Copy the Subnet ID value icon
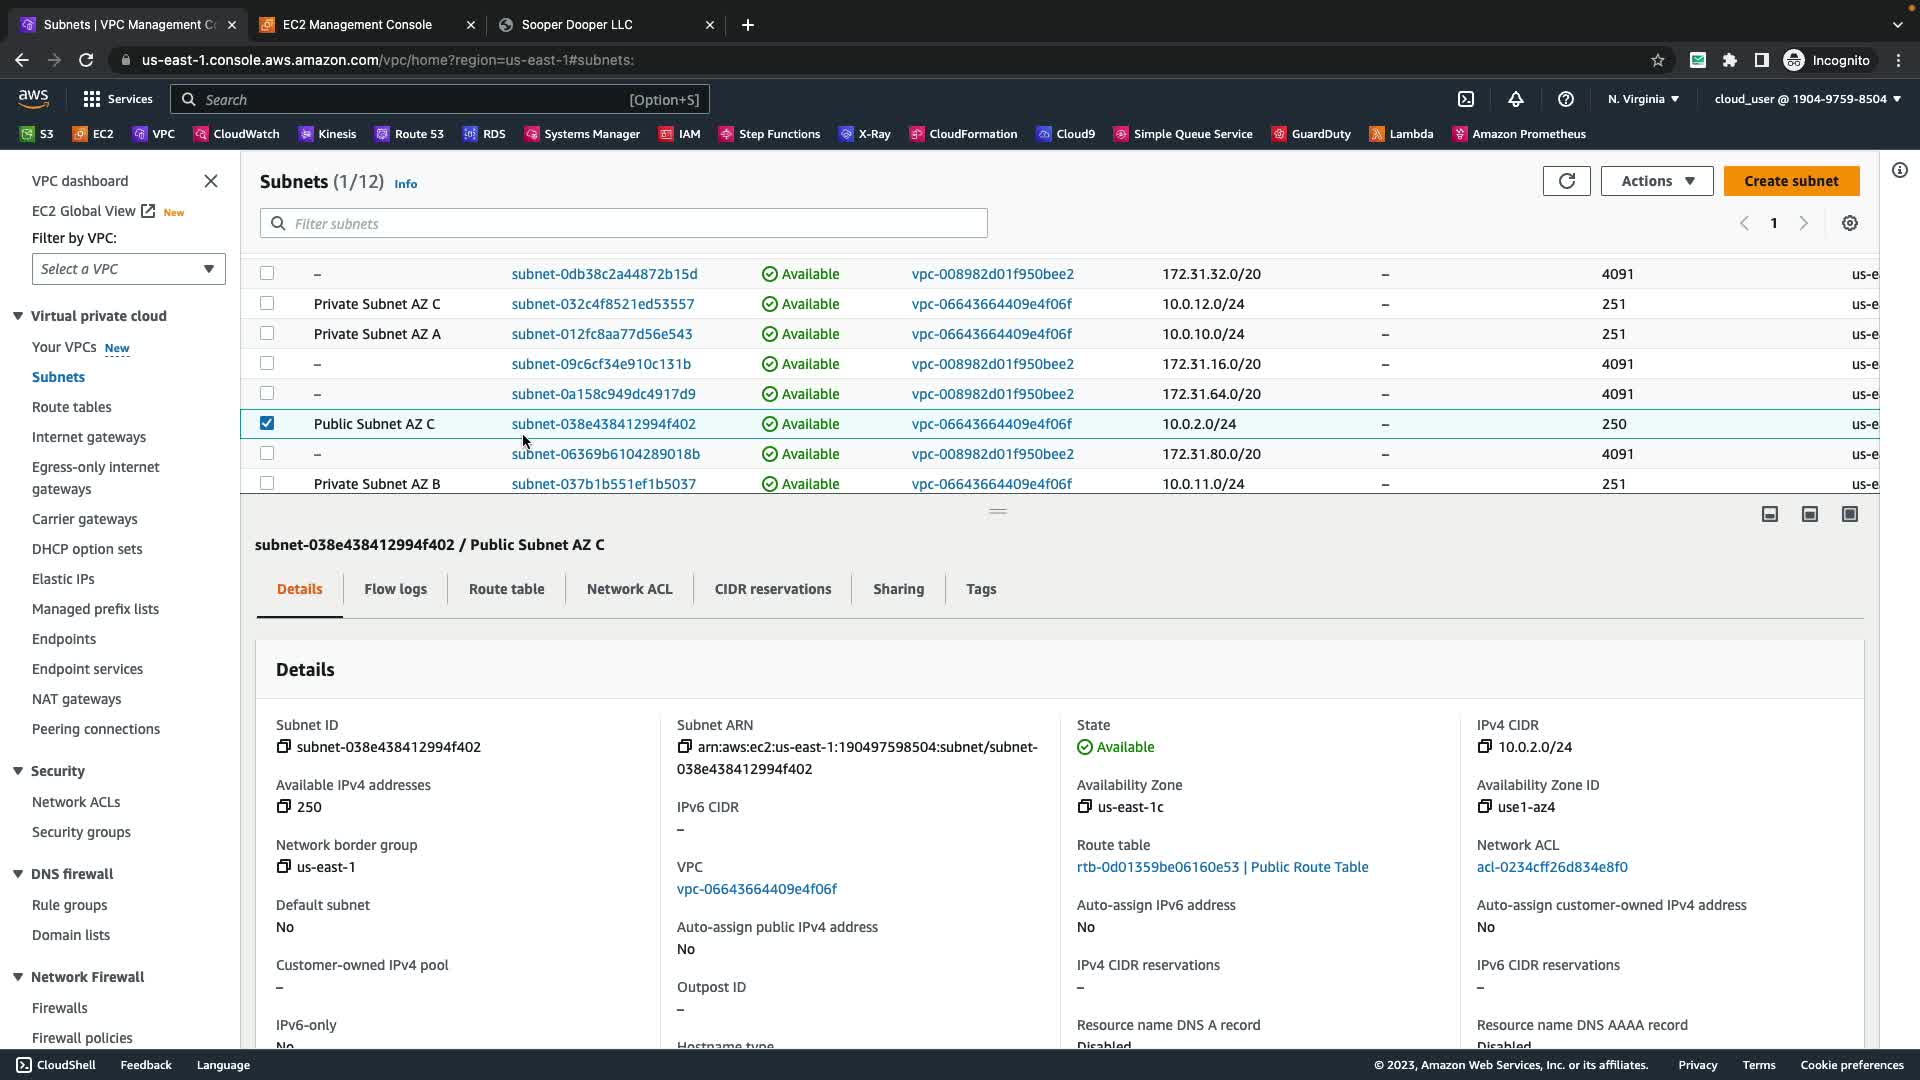The image size is (1920, 1080). point(284,747)
